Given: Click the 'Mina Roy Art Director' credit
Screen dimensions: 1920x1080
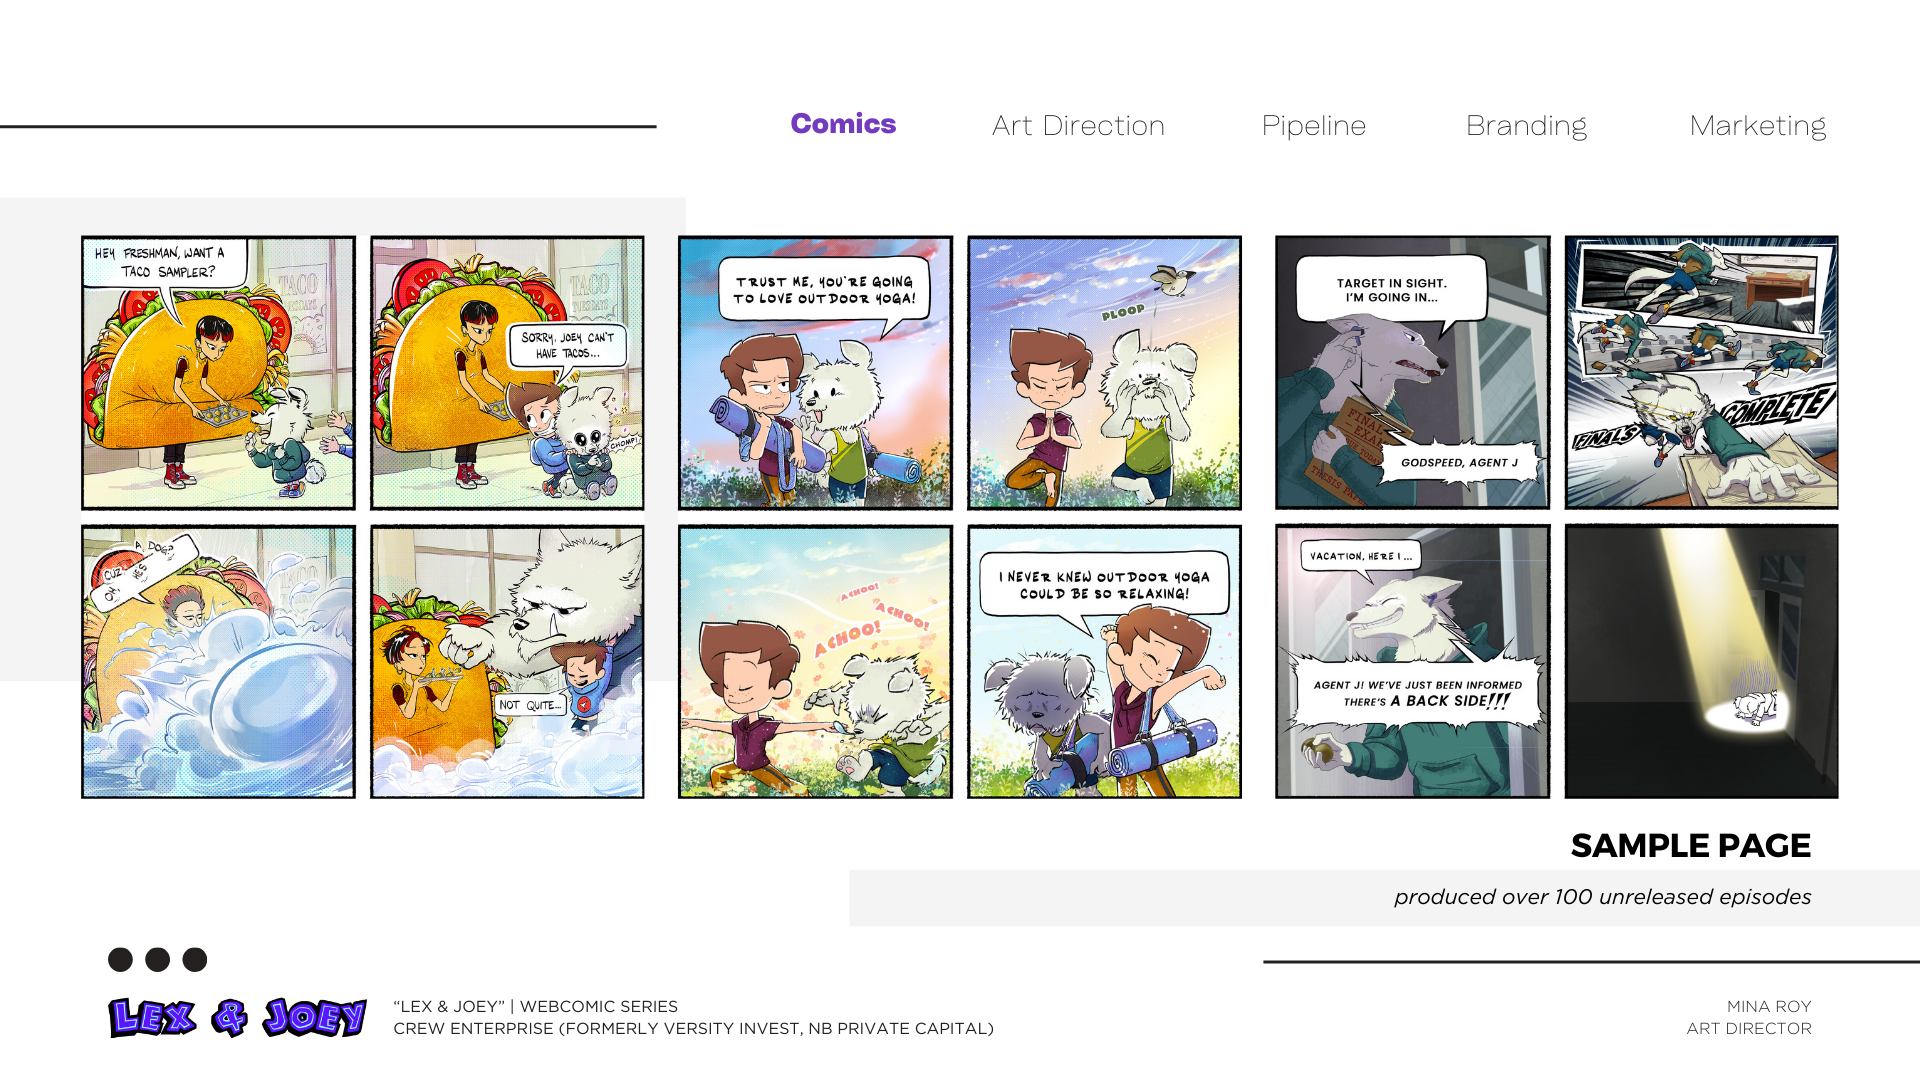Looking at the screenshot, I should point(1749,1017).
